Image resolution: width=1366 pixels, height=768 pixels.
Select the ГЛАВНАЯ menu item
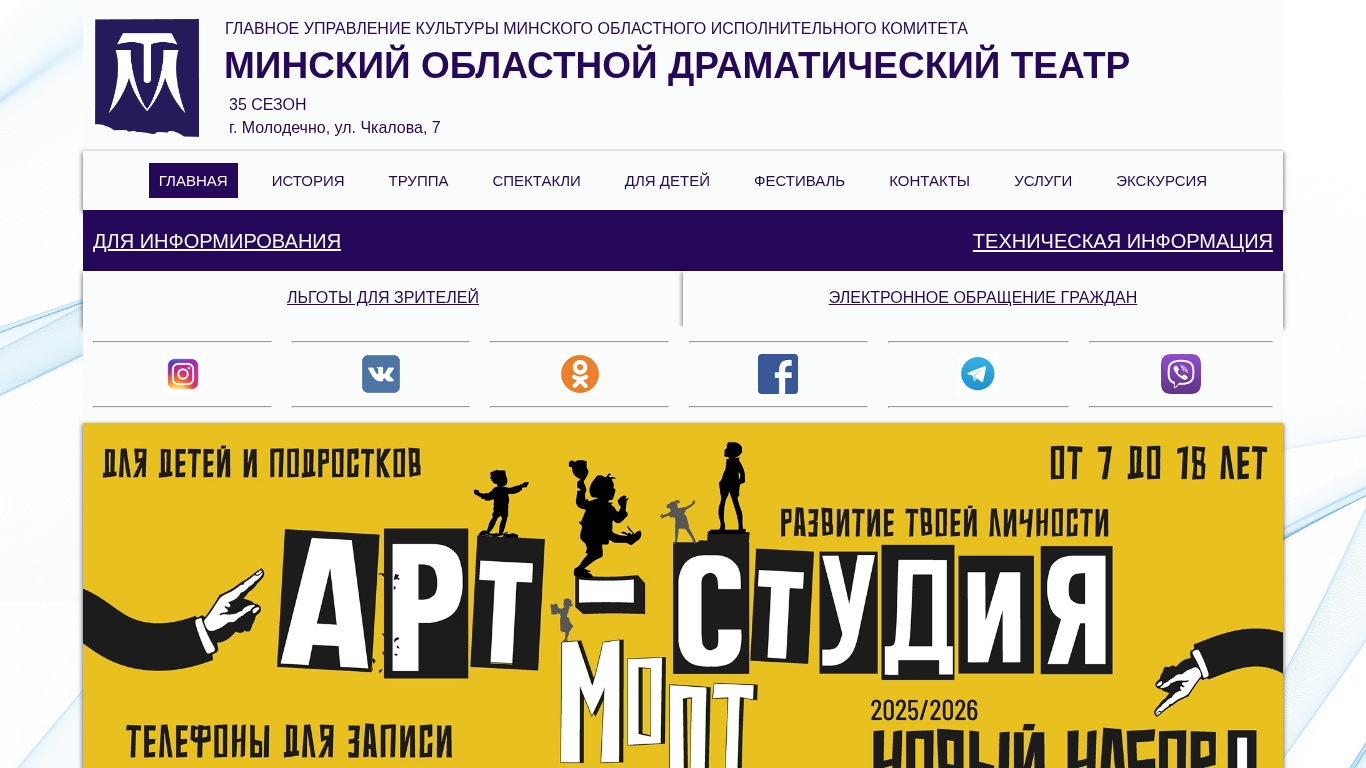coord(193,181)
